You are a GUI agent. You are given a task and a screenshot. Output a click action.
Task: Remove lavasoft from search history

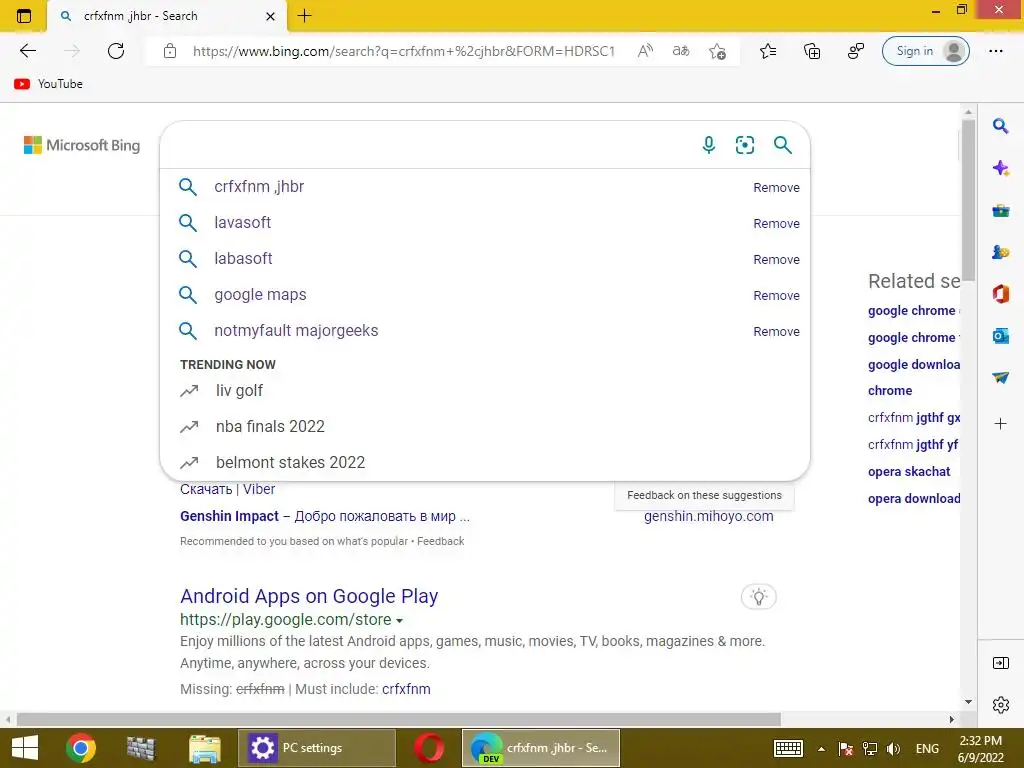click(776, 223)
